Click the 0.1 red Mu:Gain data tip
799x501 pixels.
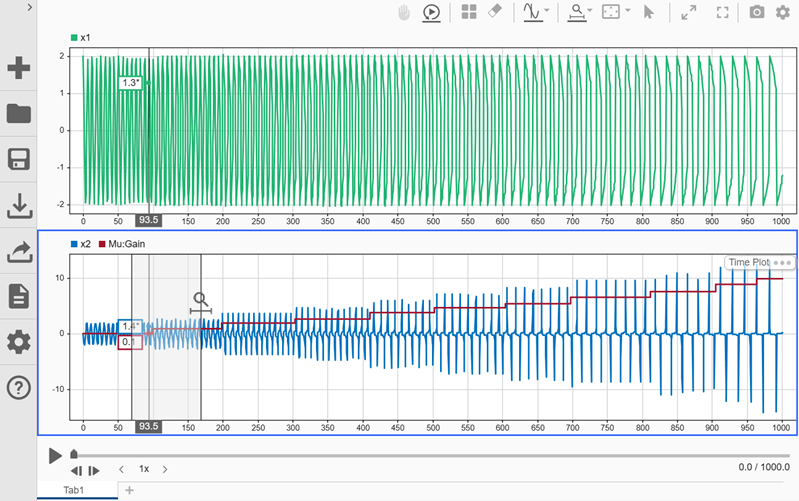pyautogui.click(x=130, y=342)
